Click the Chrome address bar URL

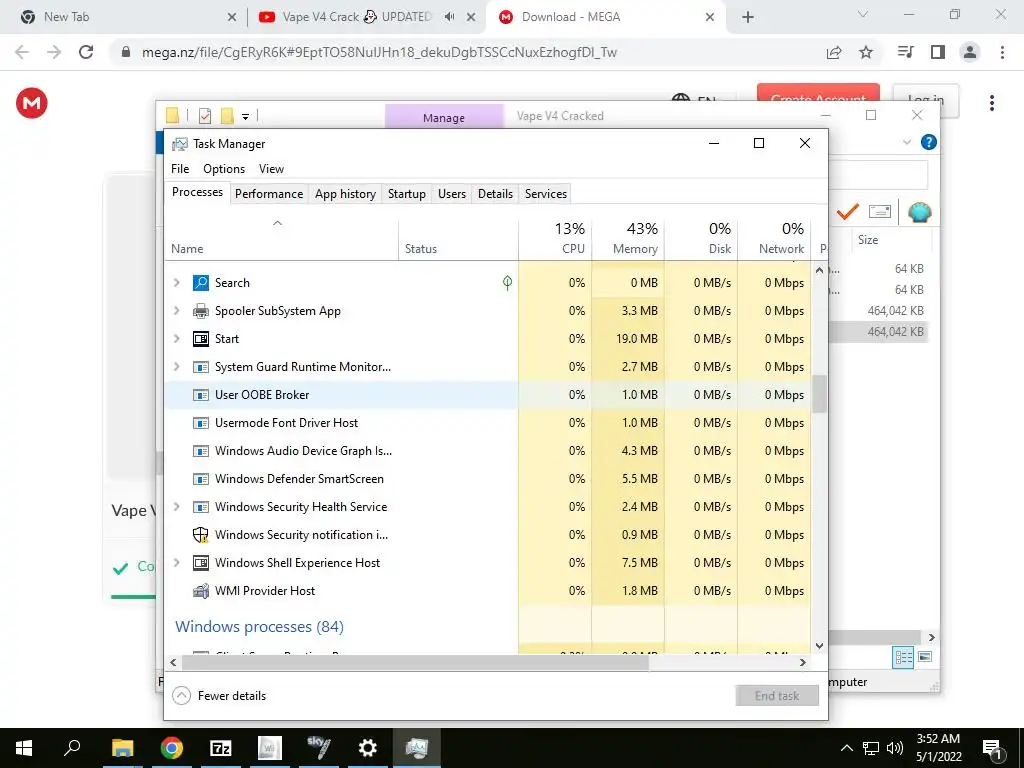pyautogui.click(x=379, y=52)
